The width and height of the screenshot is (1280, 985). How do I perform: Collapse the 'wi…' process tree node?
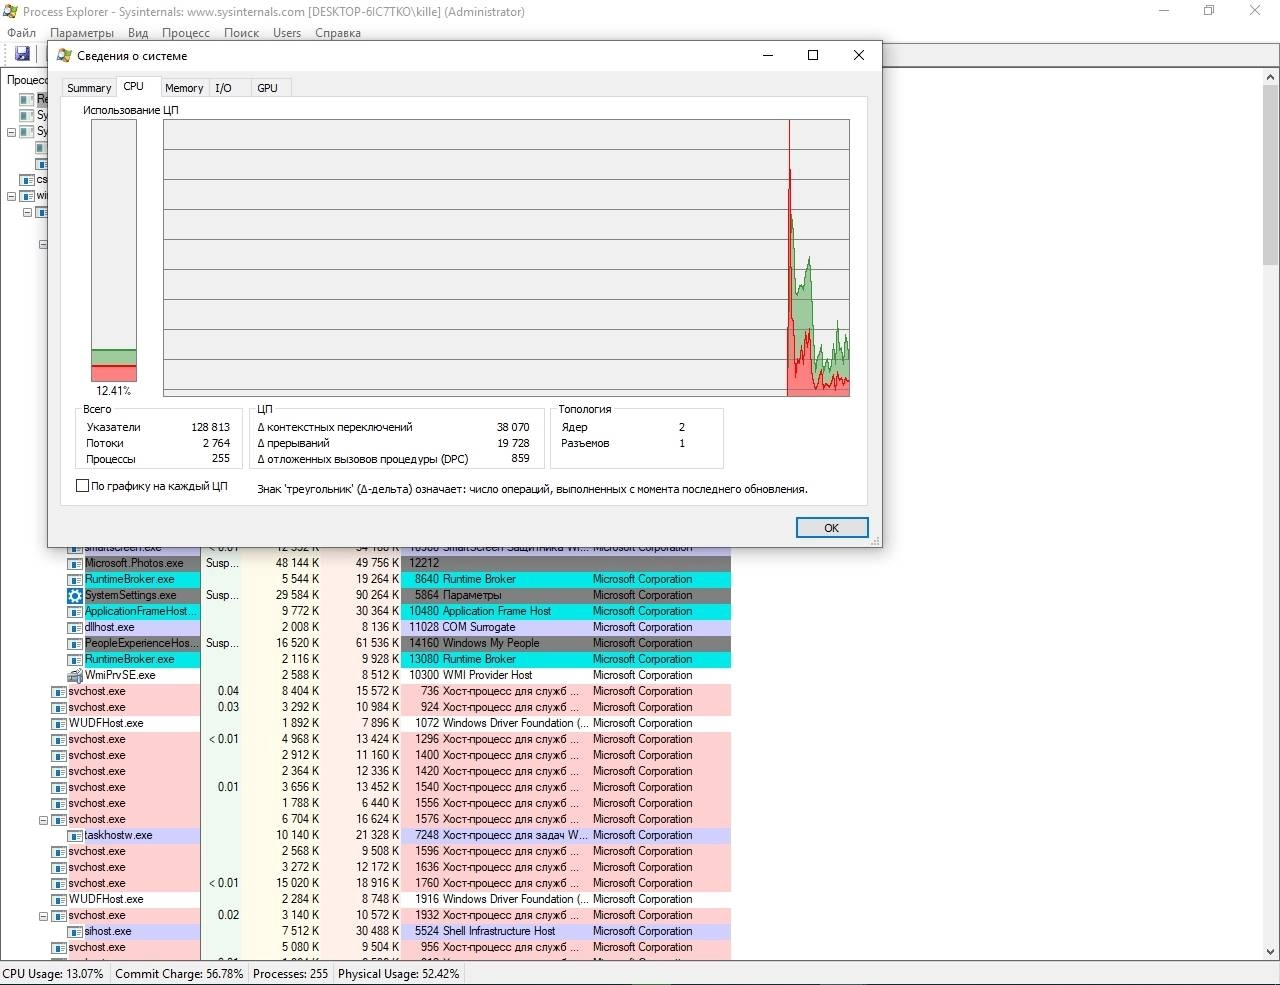click(x=11, y=196)
